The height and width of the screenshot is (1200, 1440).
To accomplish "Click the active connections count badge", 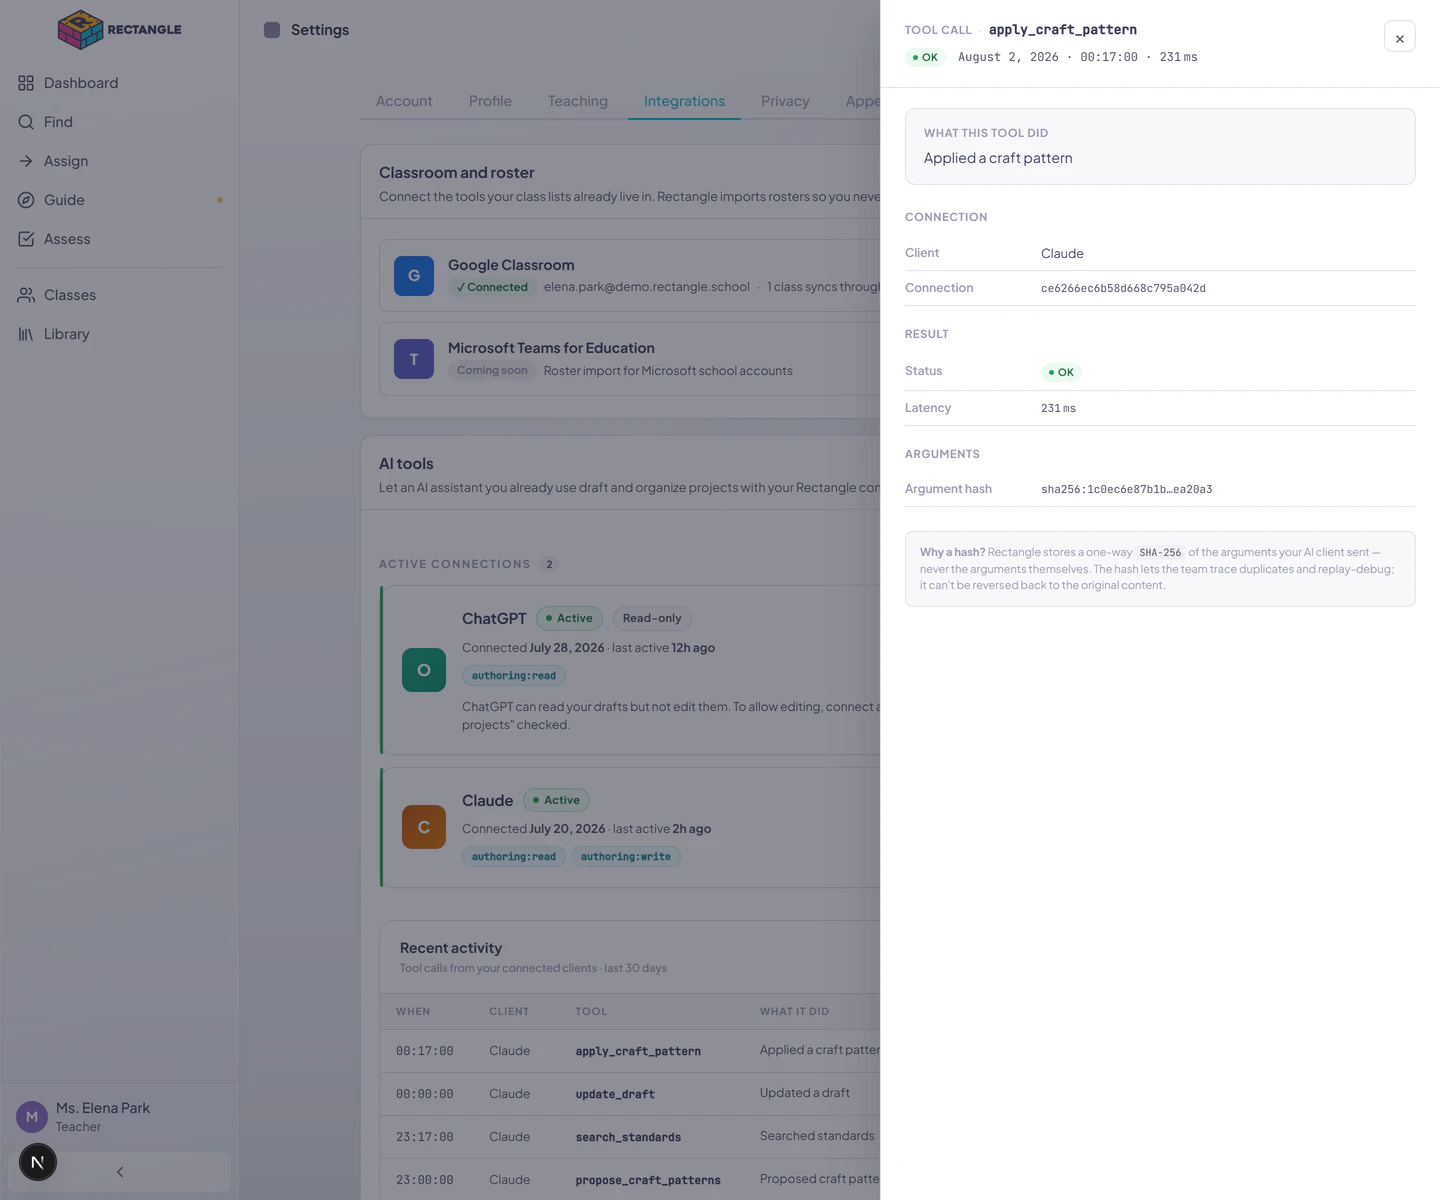I will [549, 564].
